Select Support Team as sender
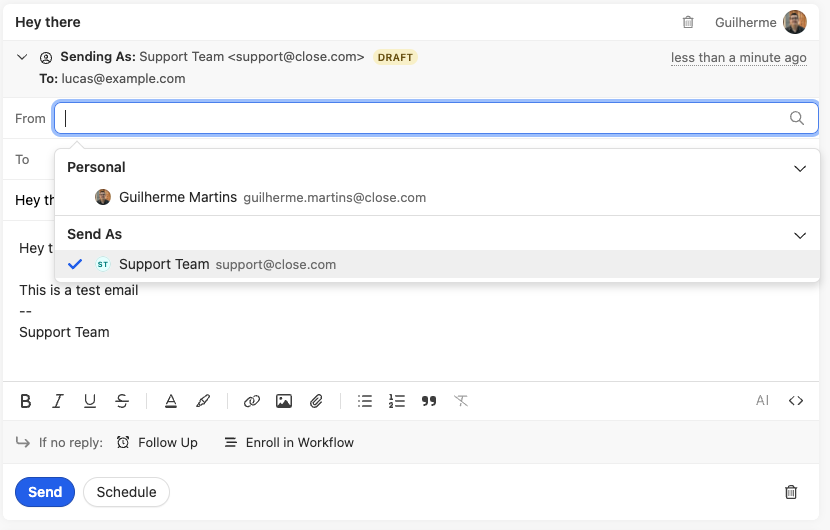This screenshot has height=530, width=830. pyautogui.click(x=437, y=264)
